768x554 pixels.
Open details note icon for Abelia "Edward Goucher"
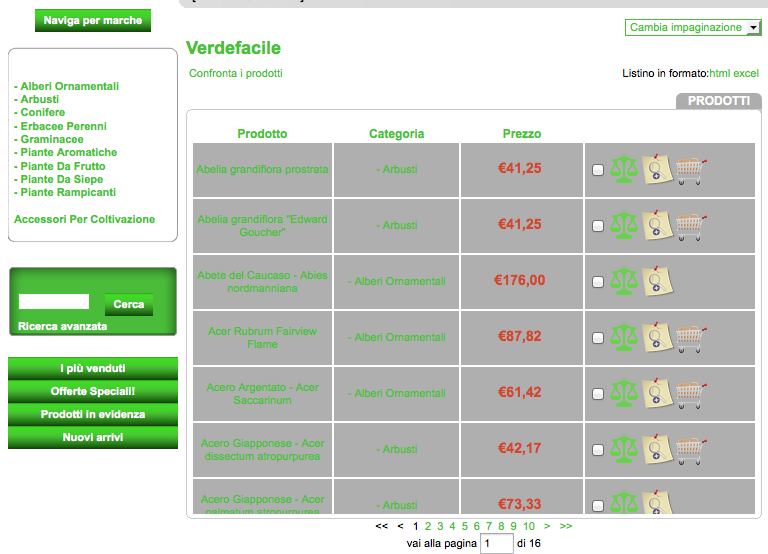point(657,225)
